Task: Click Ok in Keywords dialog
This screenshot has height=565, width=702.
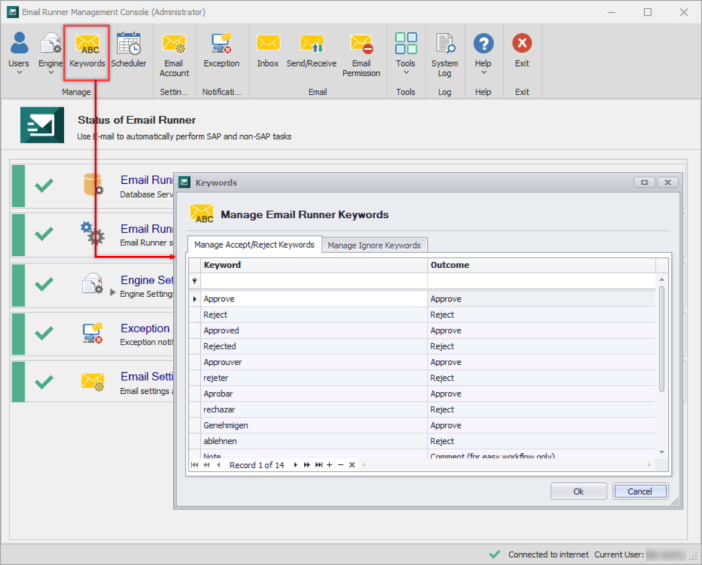Action: [x=578, y=492]
